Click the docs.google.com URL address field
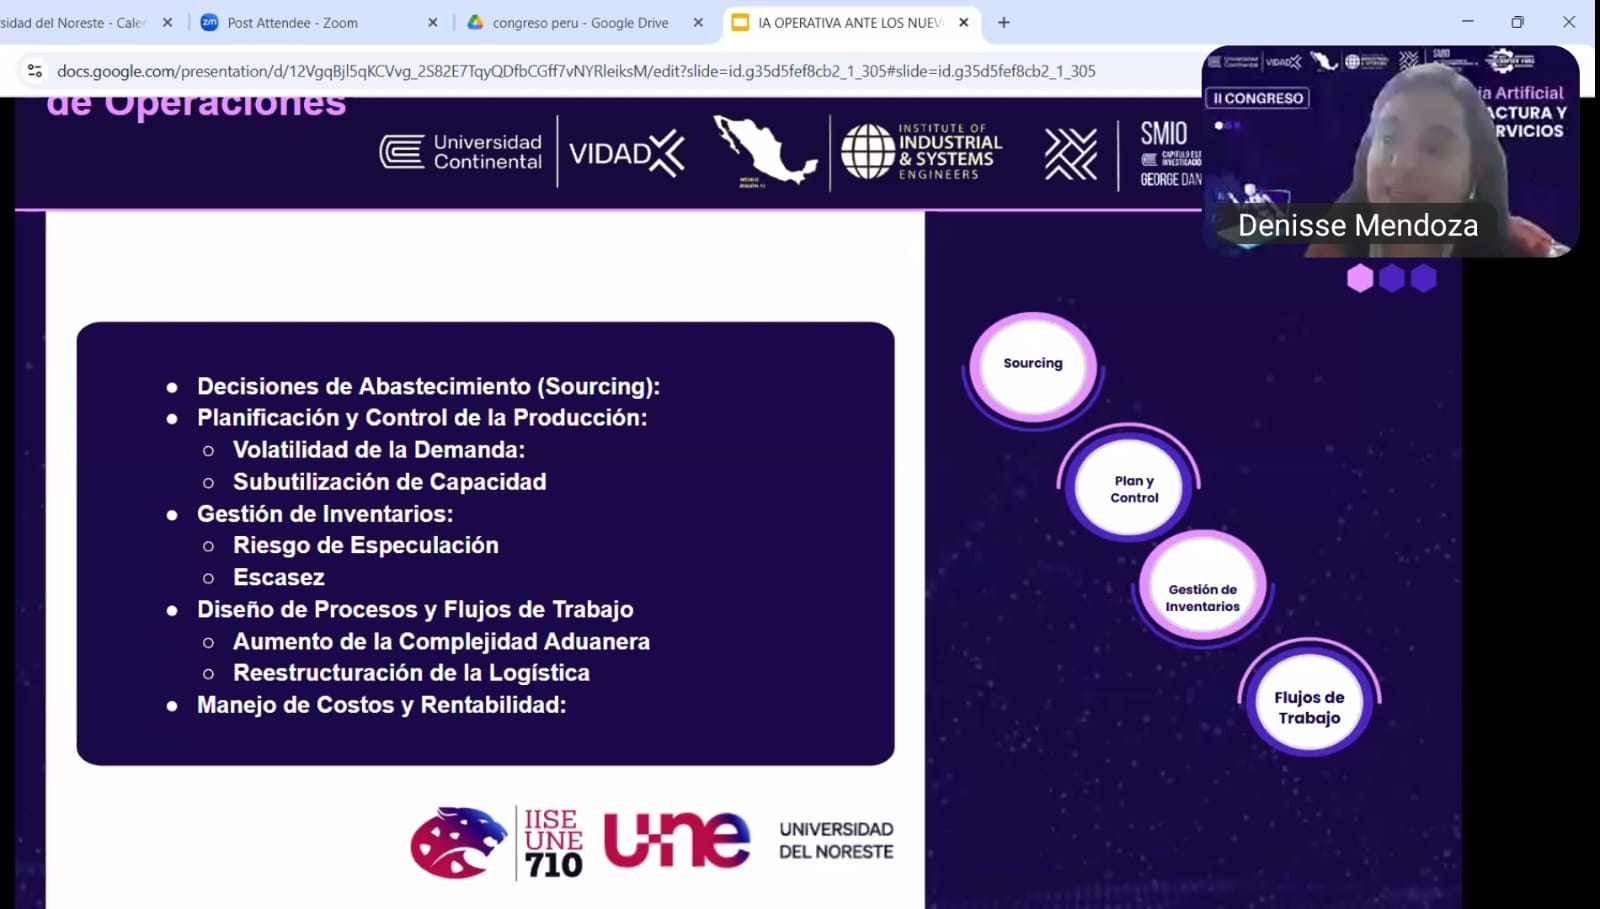 click(576, 71)
